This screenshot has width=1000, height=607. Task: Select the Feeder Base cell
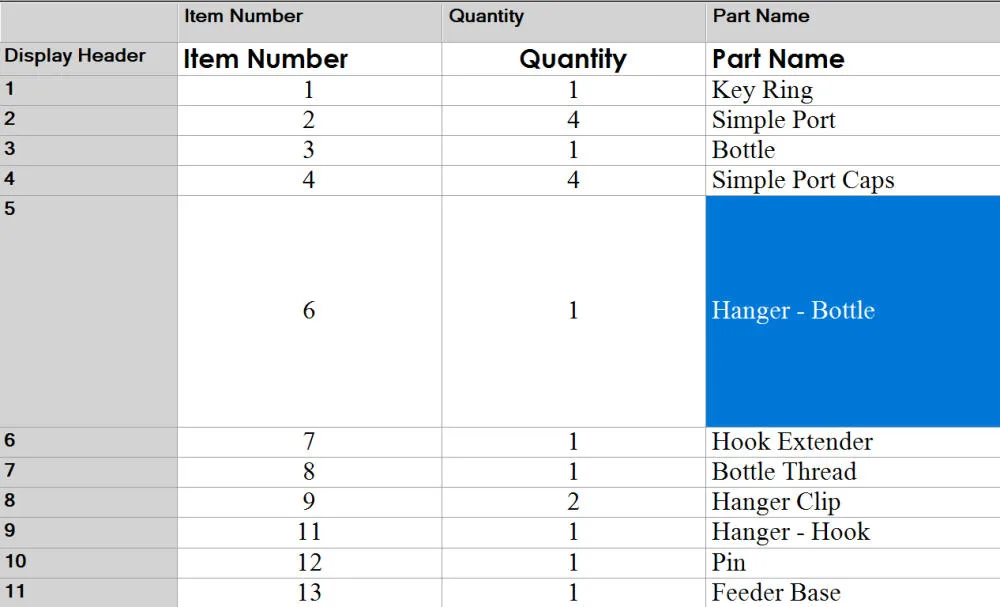[x=853, y=592]
